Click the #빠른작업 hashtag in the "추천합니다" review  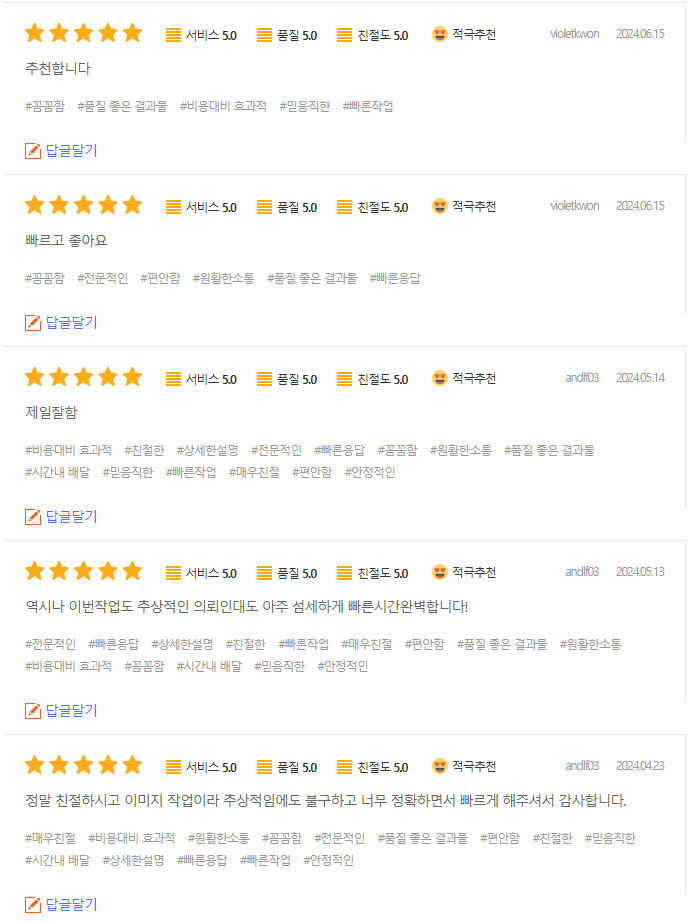coord(368,107)
